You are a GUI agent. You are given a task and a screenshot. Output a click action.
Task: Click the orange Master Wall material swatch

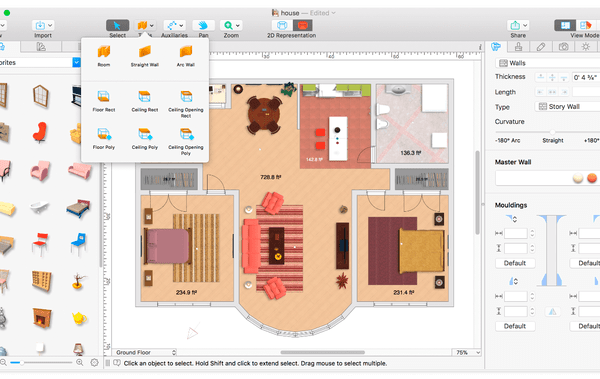(592, 178)
